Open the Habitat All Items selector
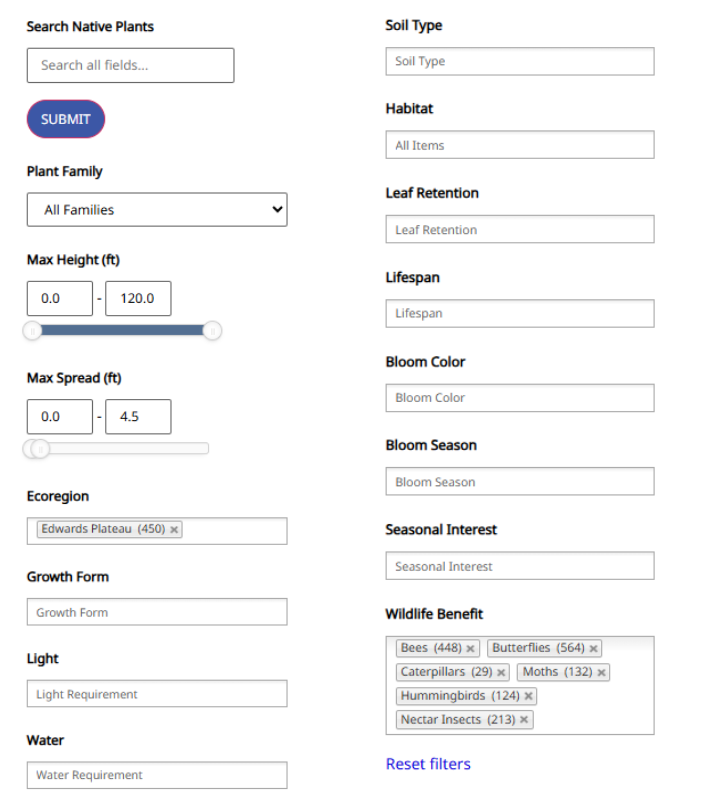Image resolution: width=703 pixels, height=790 pixels. click(x=520, y=145)
